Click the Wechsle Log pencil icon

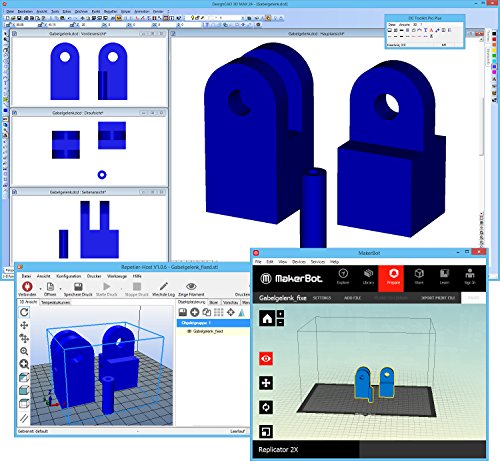163,286
